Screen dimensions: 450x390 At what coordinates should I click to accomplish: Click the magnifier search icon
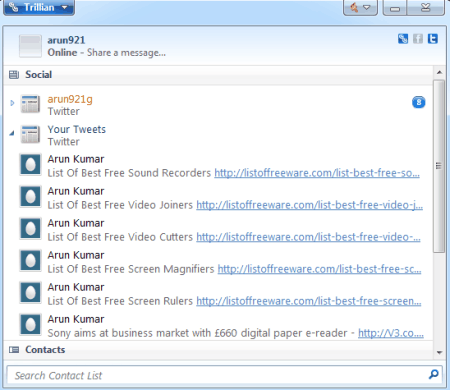point(434,374)
